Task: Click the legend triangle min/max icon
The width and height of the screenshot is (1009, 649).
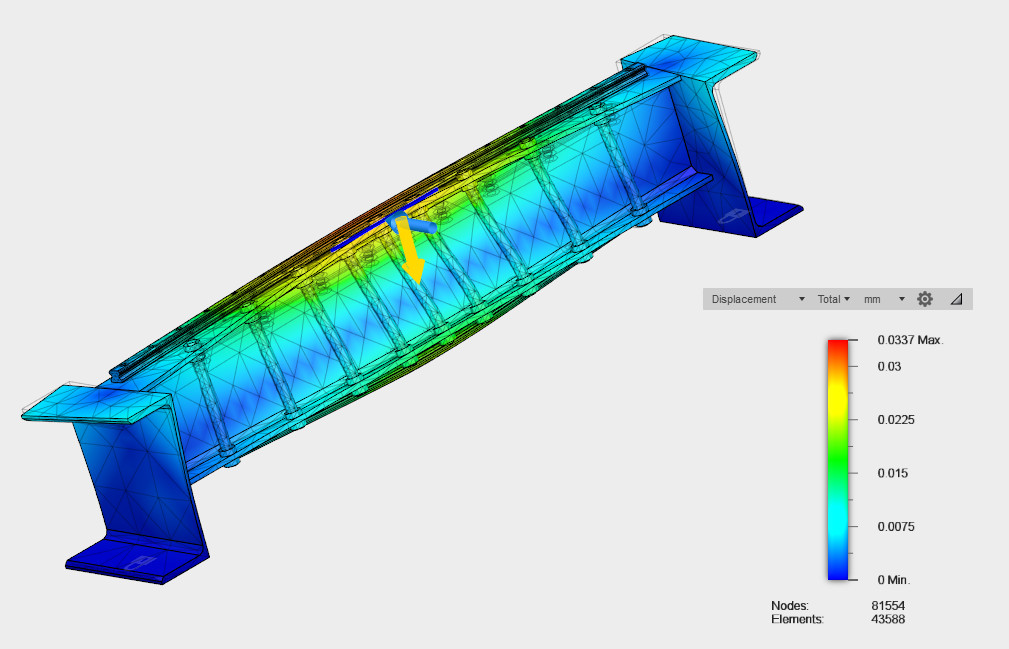Action: pos(956,299)
